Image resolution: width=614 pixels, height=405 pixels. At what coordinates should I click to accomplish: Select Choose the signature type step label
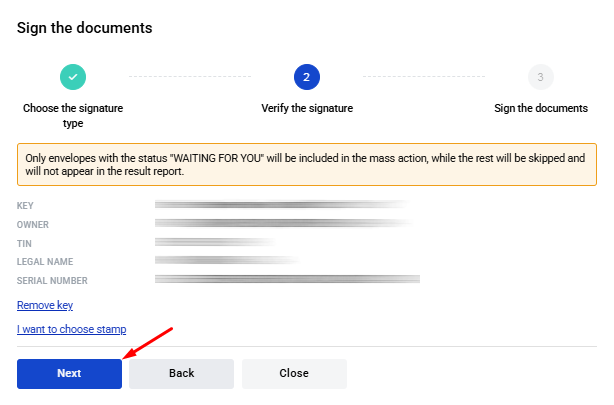click(x=73, y=116)
